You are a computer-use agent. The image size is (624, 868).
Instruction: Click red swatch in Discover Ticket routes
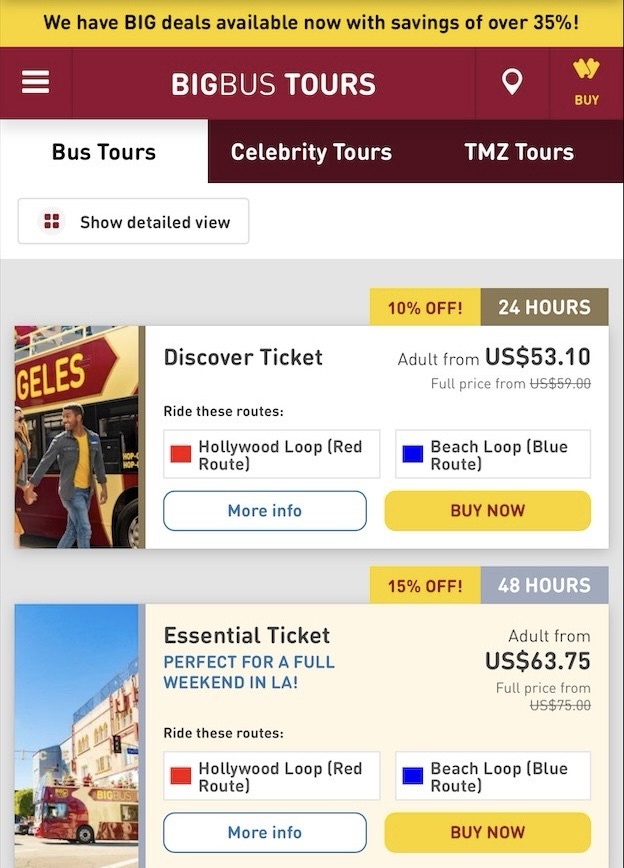tap(181, 454)
